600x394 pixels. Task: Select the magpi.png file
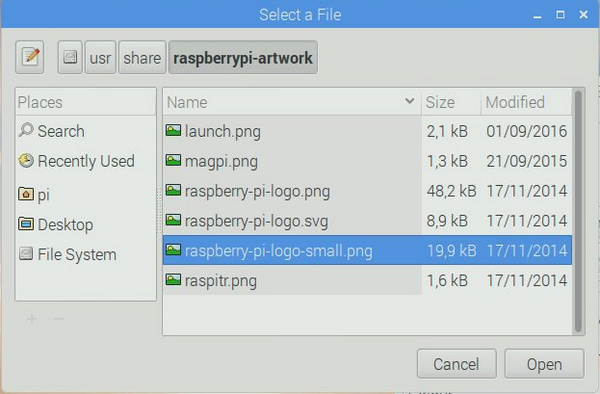click(x=367, y=161)
